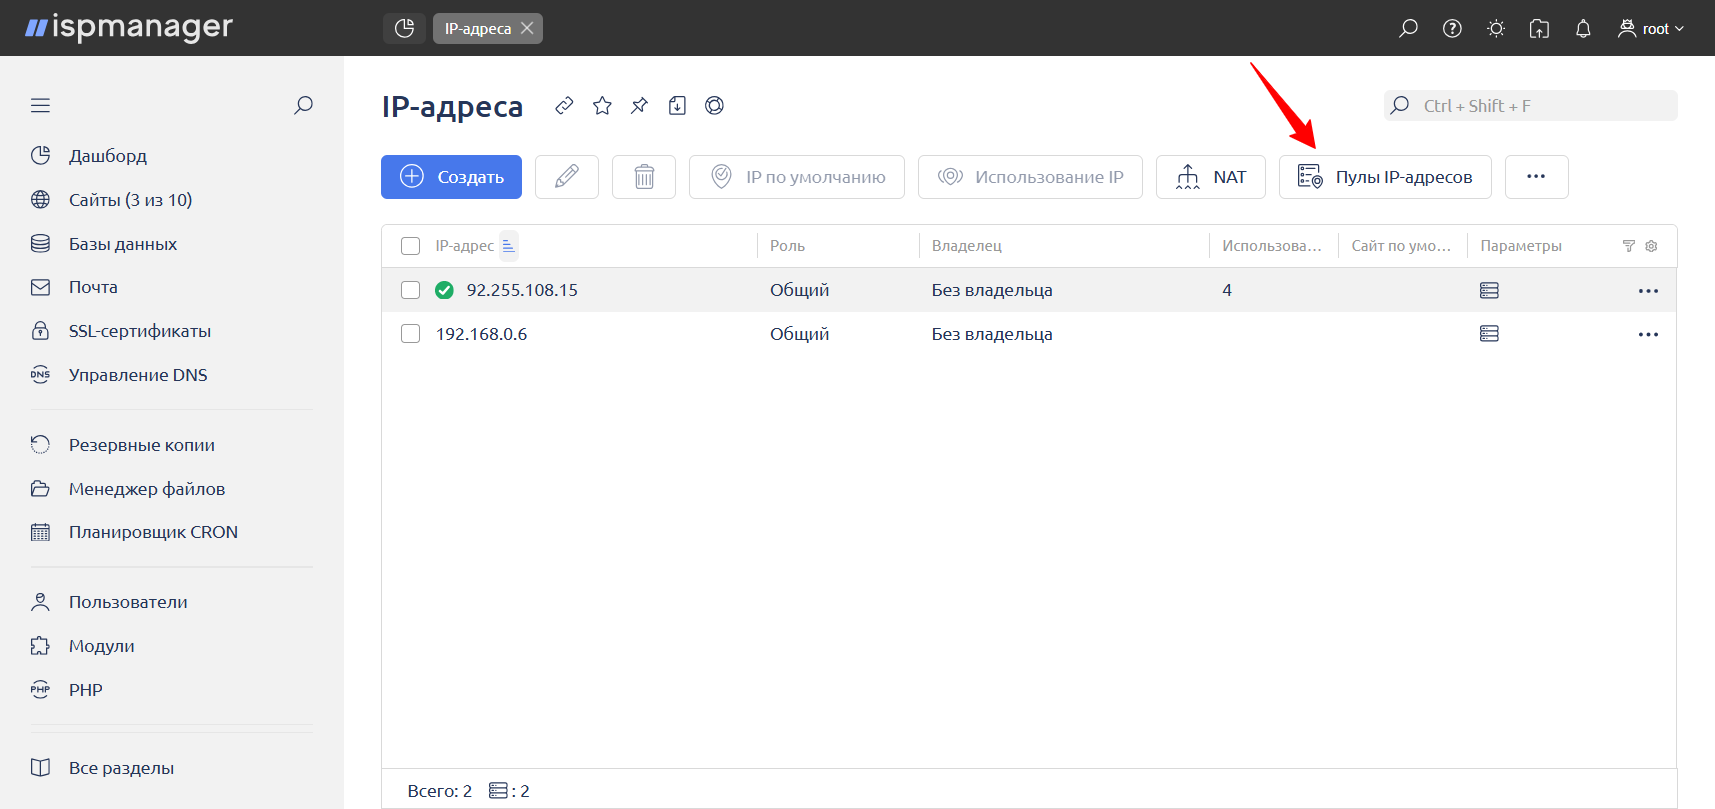Viewport: 1715px width, 809px height.
Task: Click the copy link icon near page title
Action: 564,106
